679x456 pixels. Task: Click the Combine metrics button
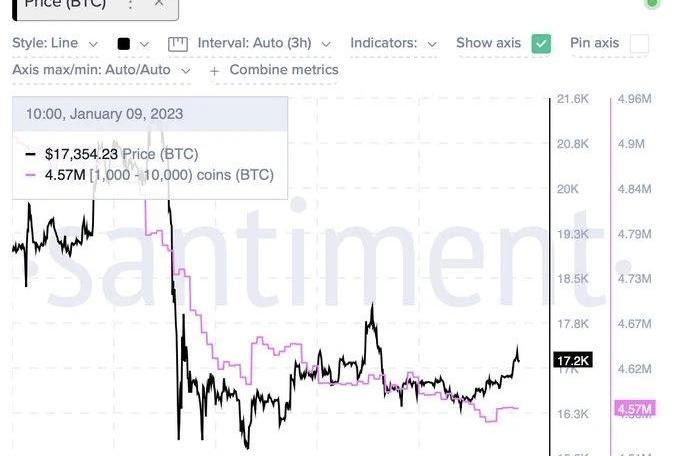[x=283, y=70]
